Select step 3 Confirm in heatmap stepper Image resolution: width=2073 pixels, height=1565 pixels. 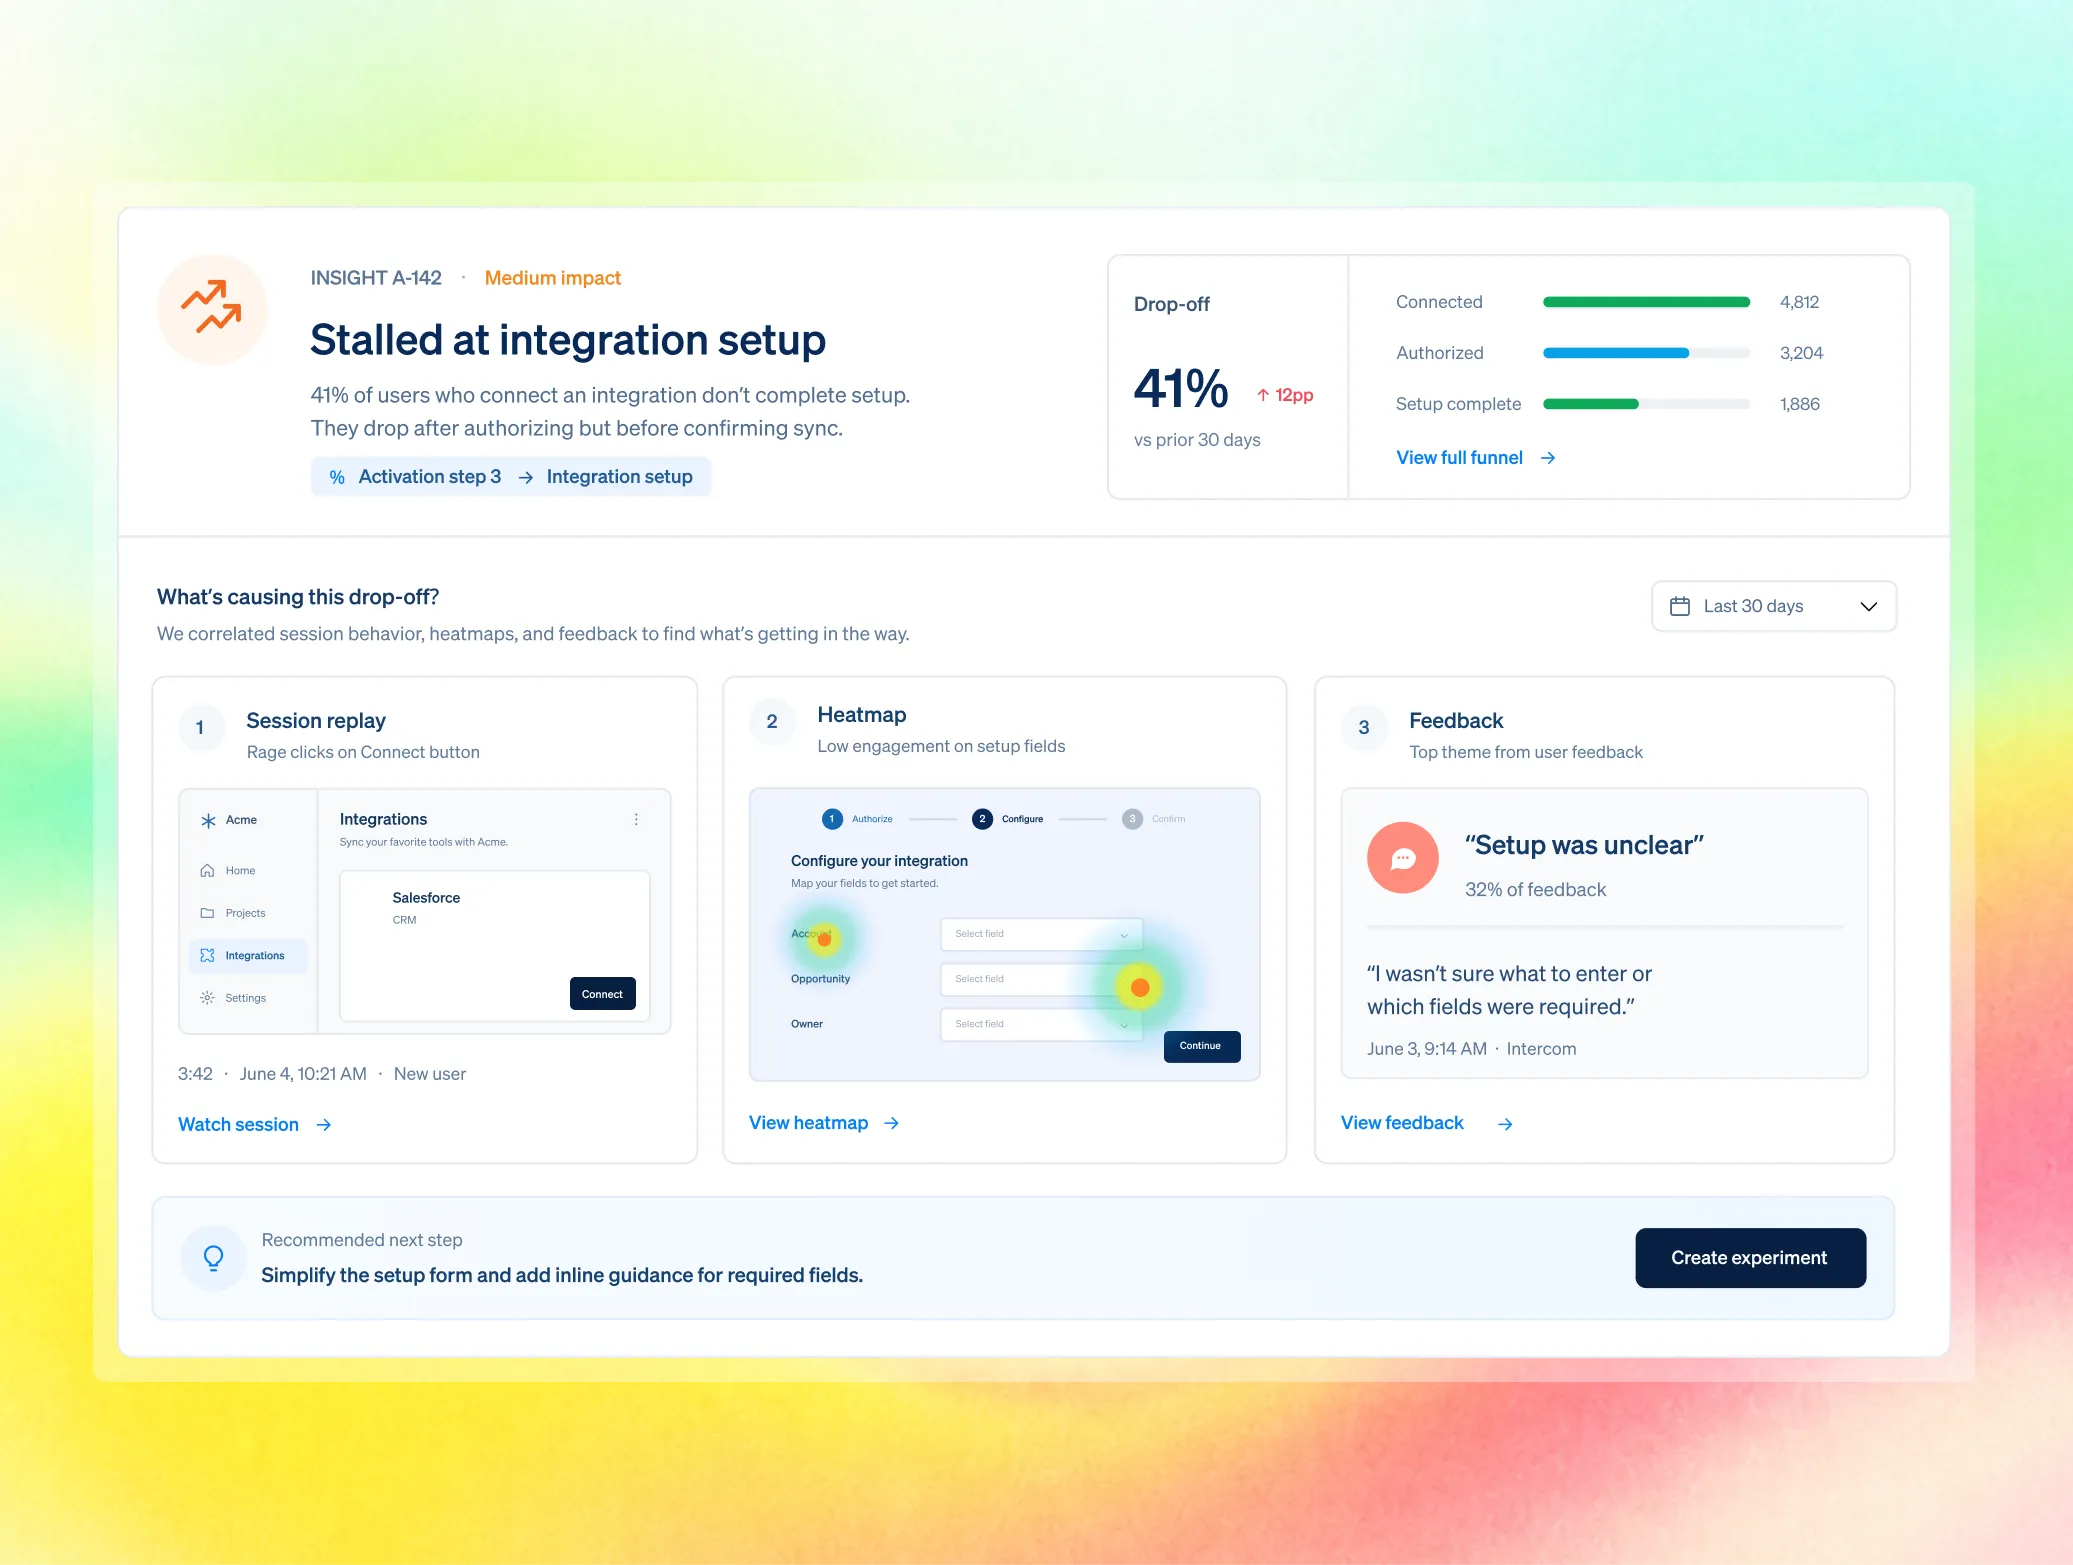click(1154, 819)
